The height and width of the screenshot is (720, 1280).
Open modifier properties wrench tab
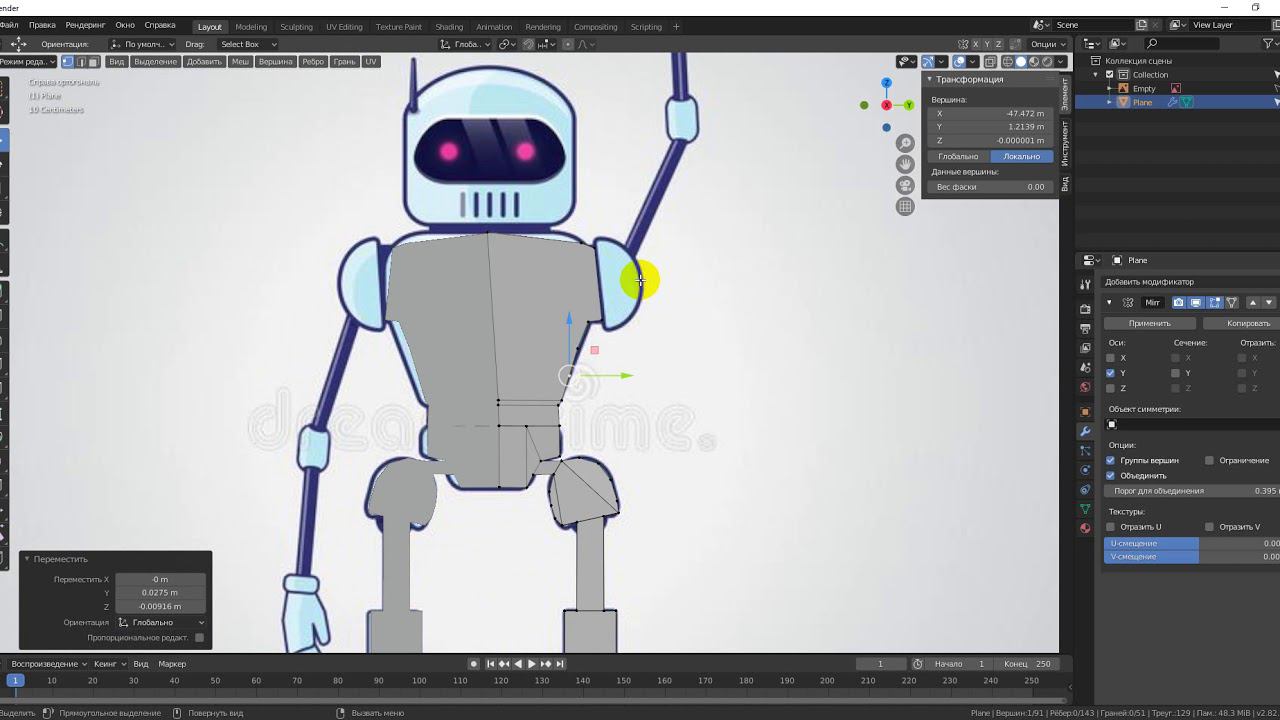(1085, 431)
